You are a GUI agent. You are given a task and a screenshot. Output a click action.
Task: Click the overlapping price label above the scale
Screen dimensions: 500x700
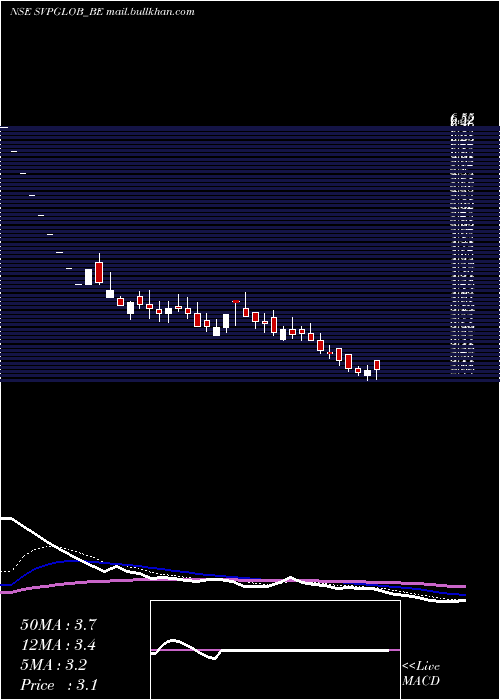(462, 119)
